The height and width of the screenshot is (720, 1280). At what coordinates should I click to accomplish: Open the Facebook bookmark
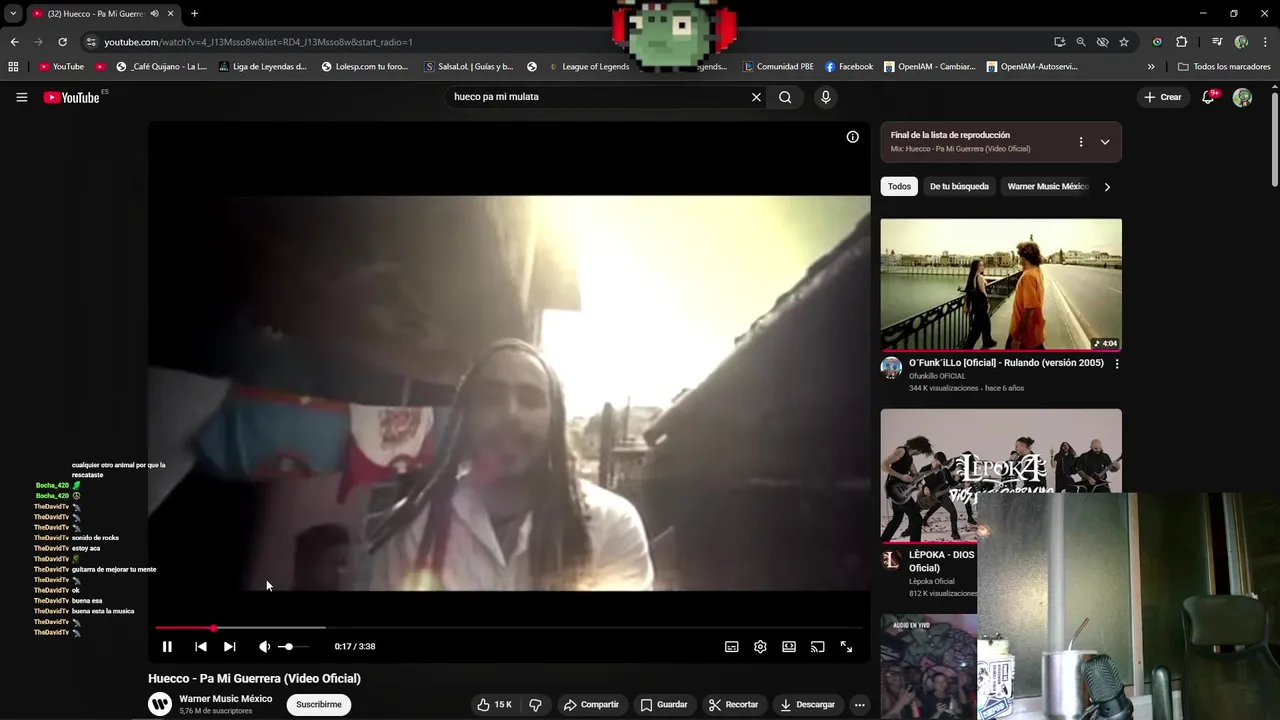[x=849, y=67]
